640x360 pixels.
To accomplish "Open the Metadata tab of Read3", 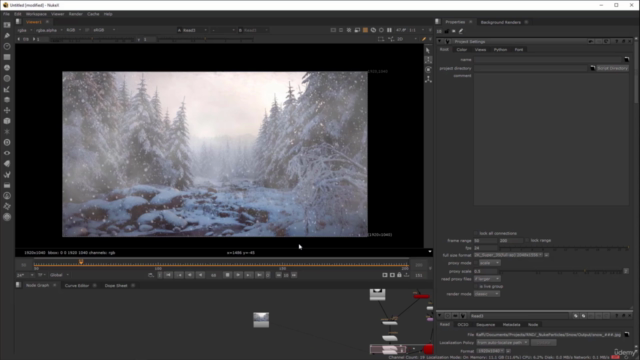I will click(x=511, y=325).
